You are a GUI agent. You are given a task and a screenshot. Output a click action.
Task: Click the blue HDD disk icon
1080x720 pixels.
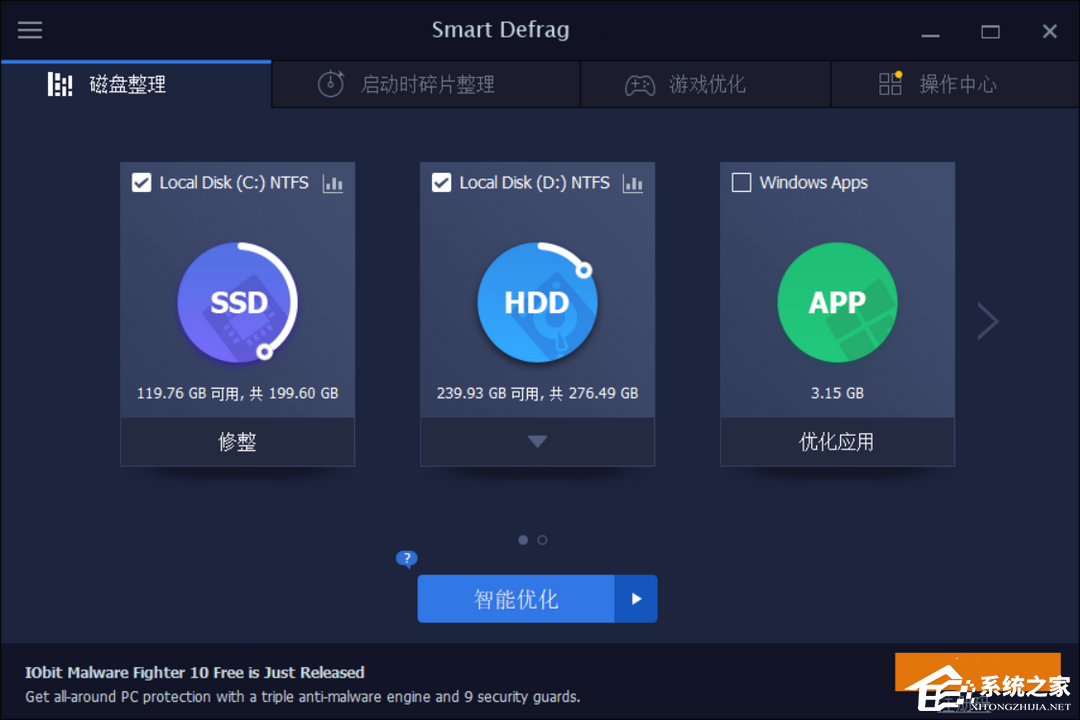537,302
